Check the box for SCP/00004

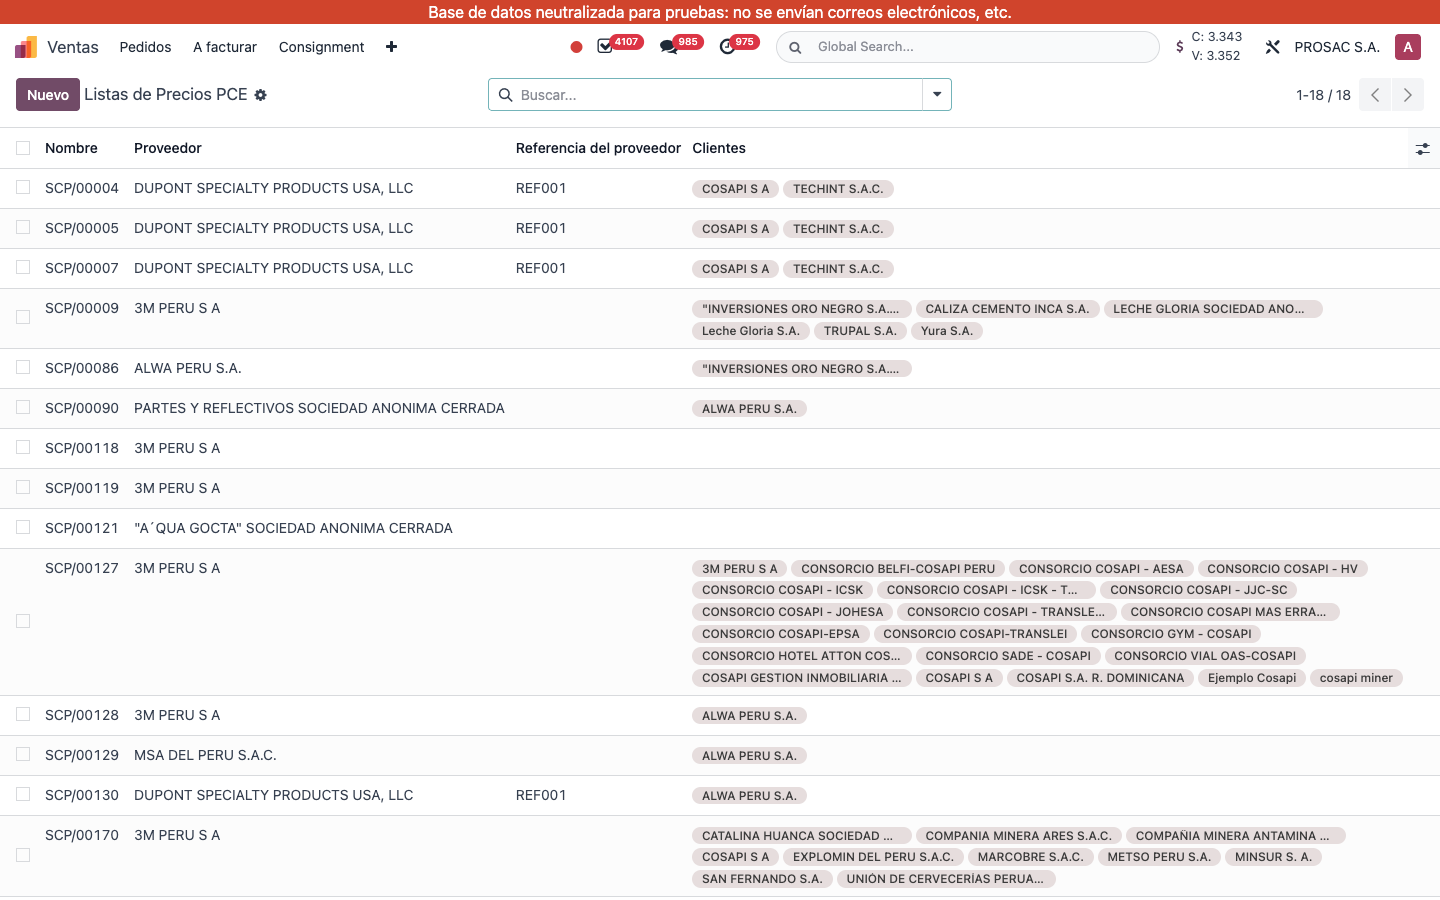[23, 188]
